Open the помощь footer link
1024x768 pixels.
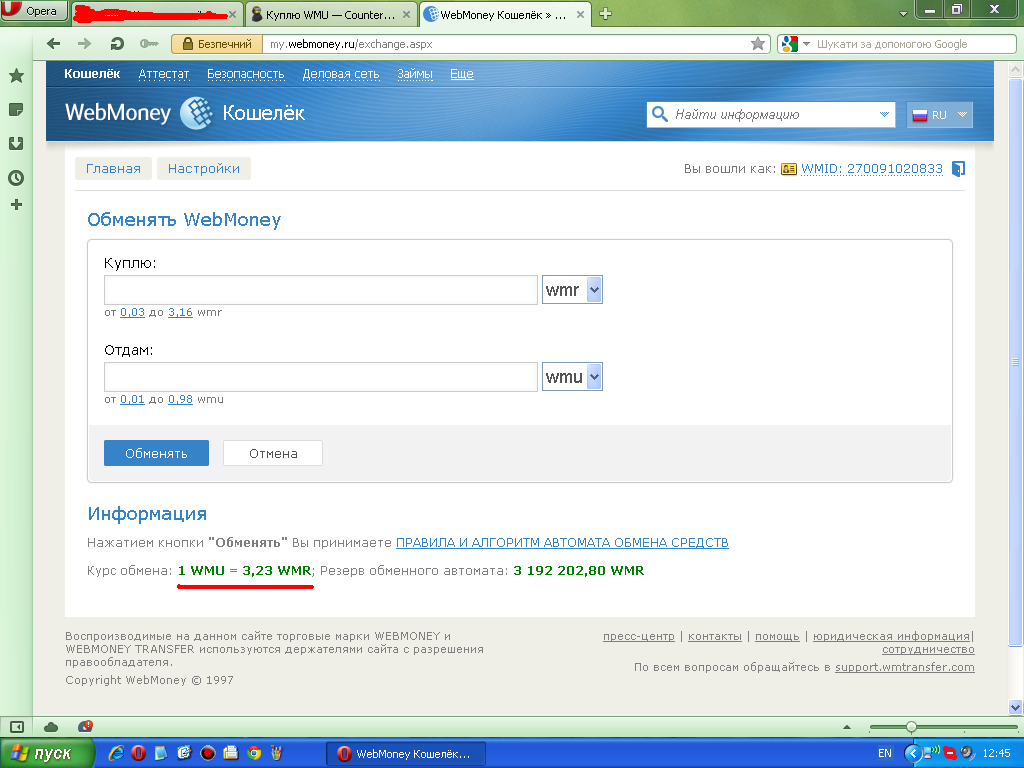tap(777, 636)
